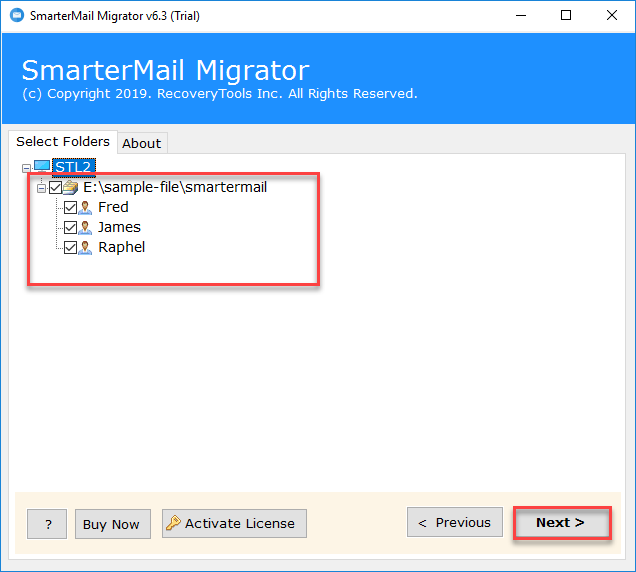The height and width of the screenshot is (572, 636).
Task: Click the Buy Now button
Action: 113,524
